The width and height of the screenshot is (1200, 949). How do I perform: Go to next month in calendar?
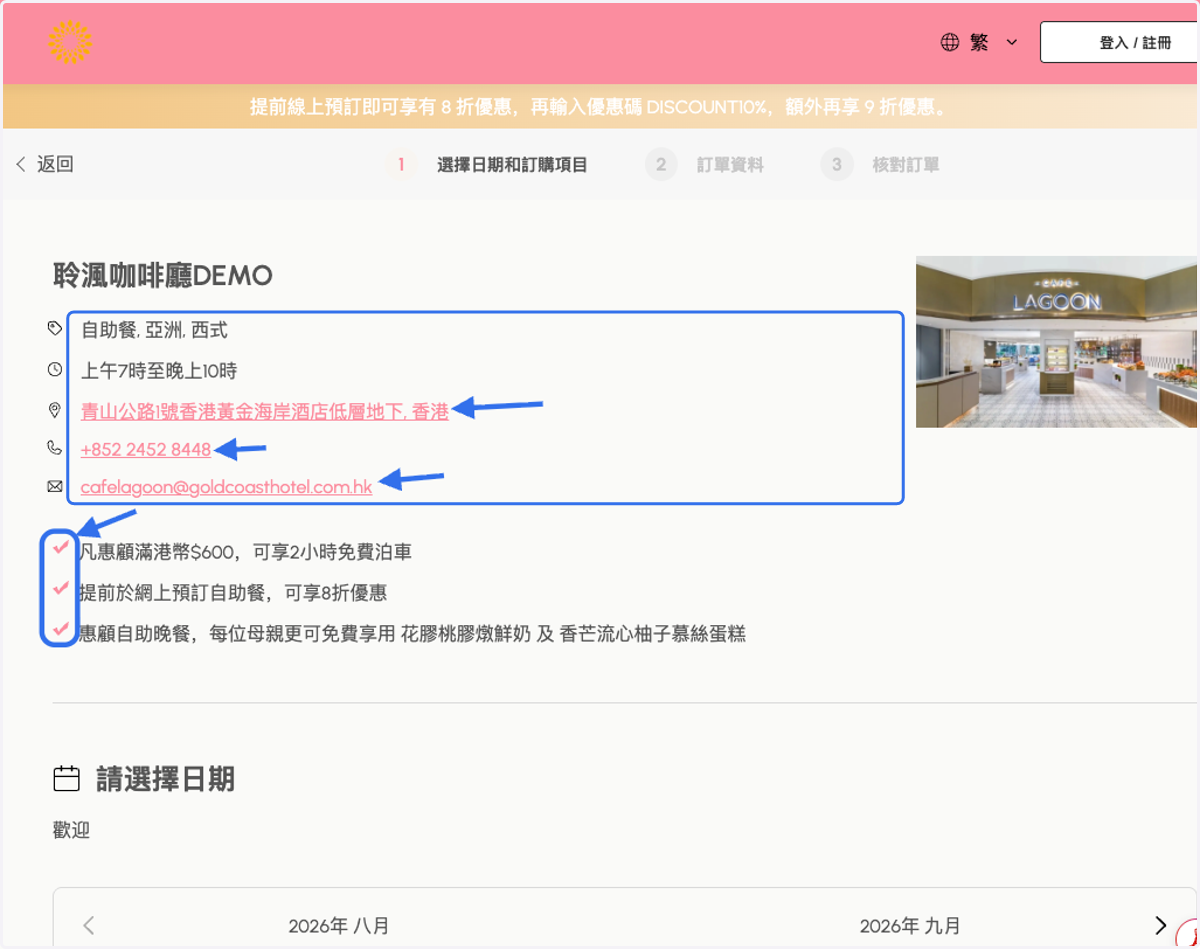(1160, 925)
